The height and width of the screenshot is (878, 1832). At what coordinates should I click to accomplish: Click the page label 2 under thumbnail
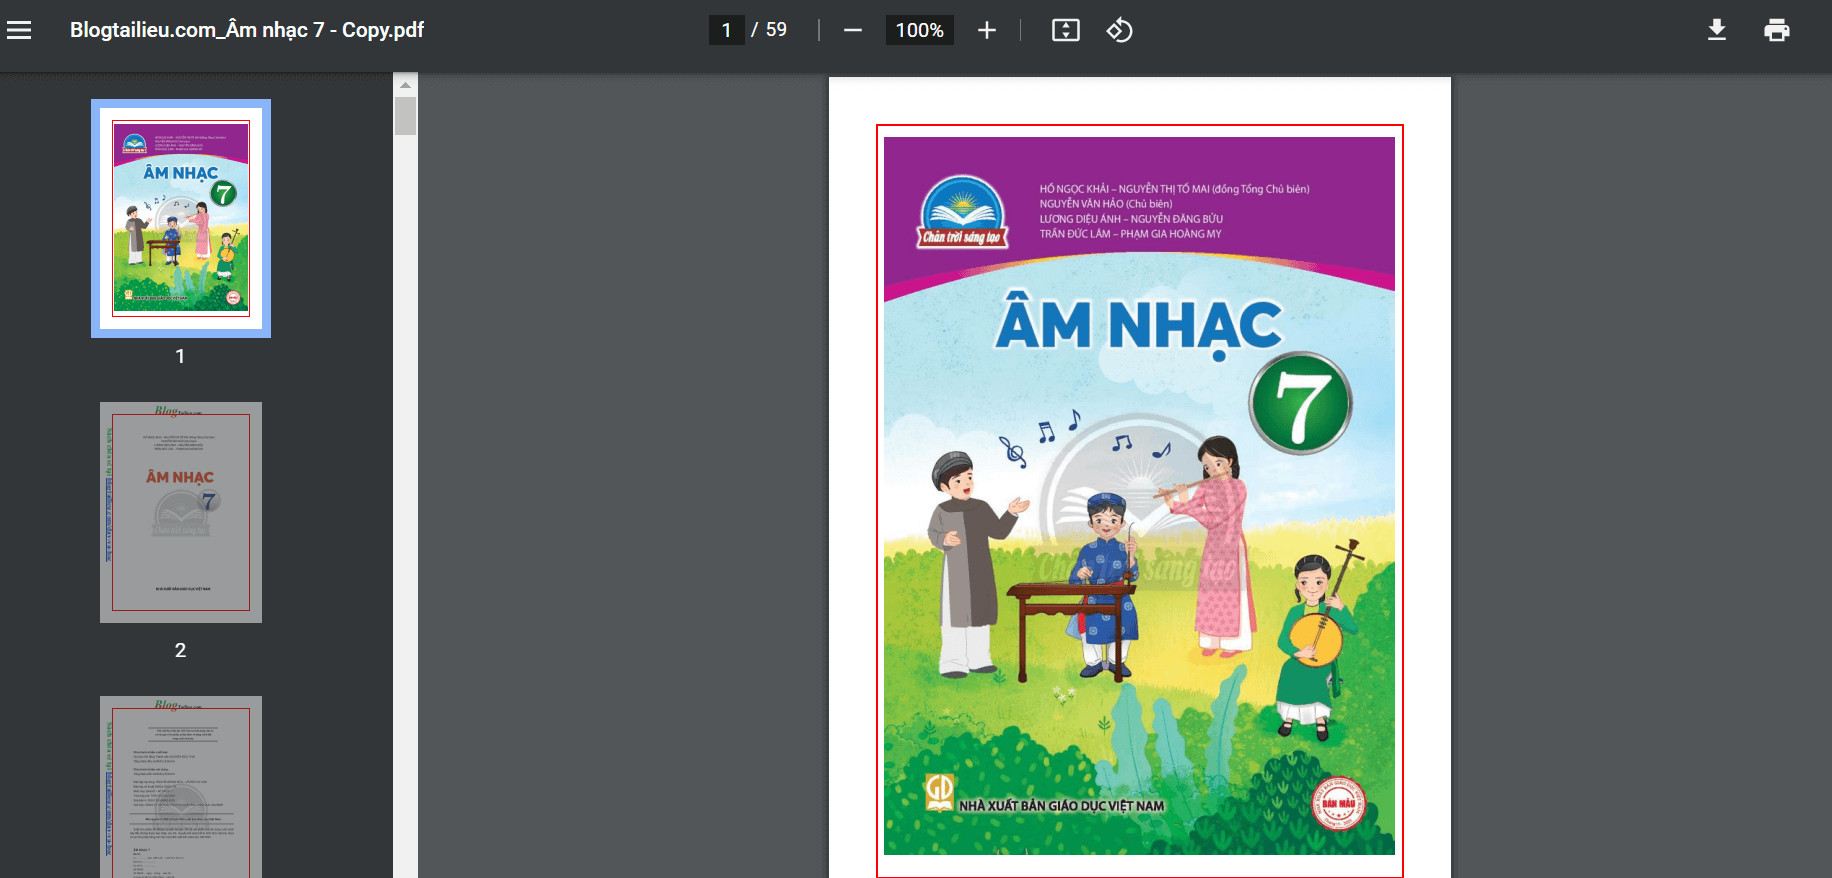[x=180, y=650]
